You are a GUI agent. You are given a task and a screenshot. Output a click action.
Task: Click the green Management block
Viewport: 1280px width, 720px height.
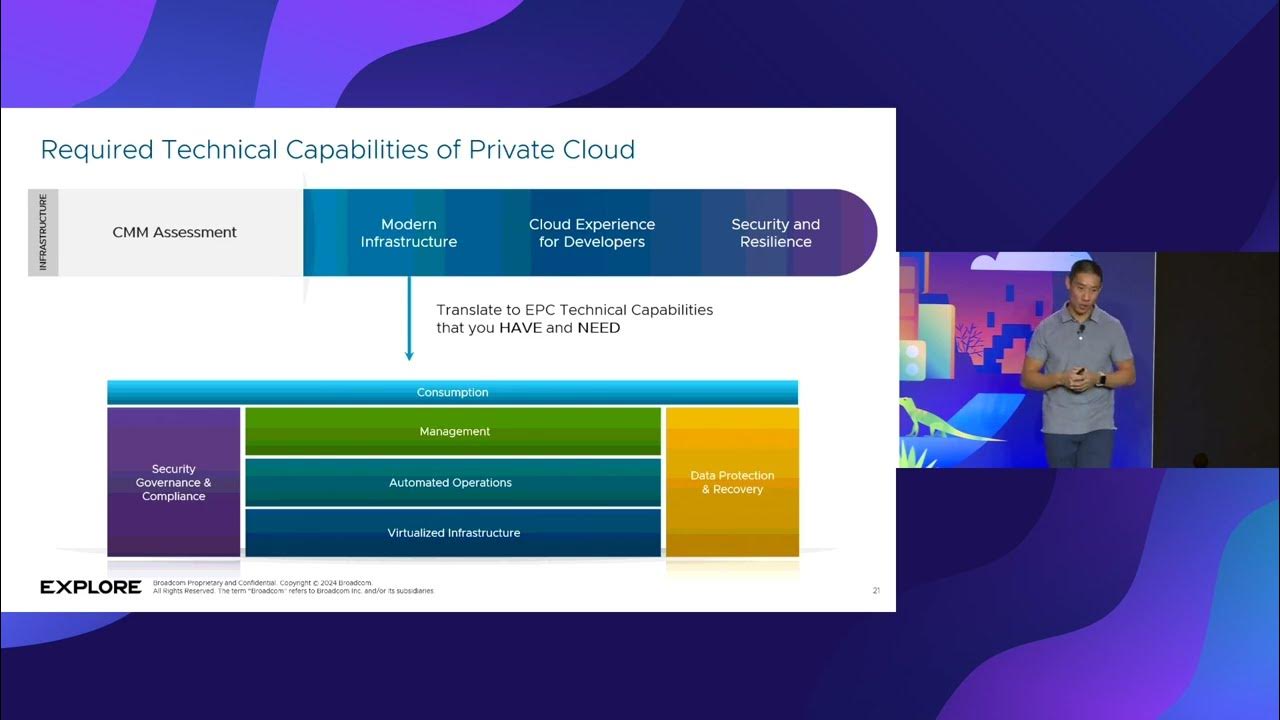(x=454, y=432)
